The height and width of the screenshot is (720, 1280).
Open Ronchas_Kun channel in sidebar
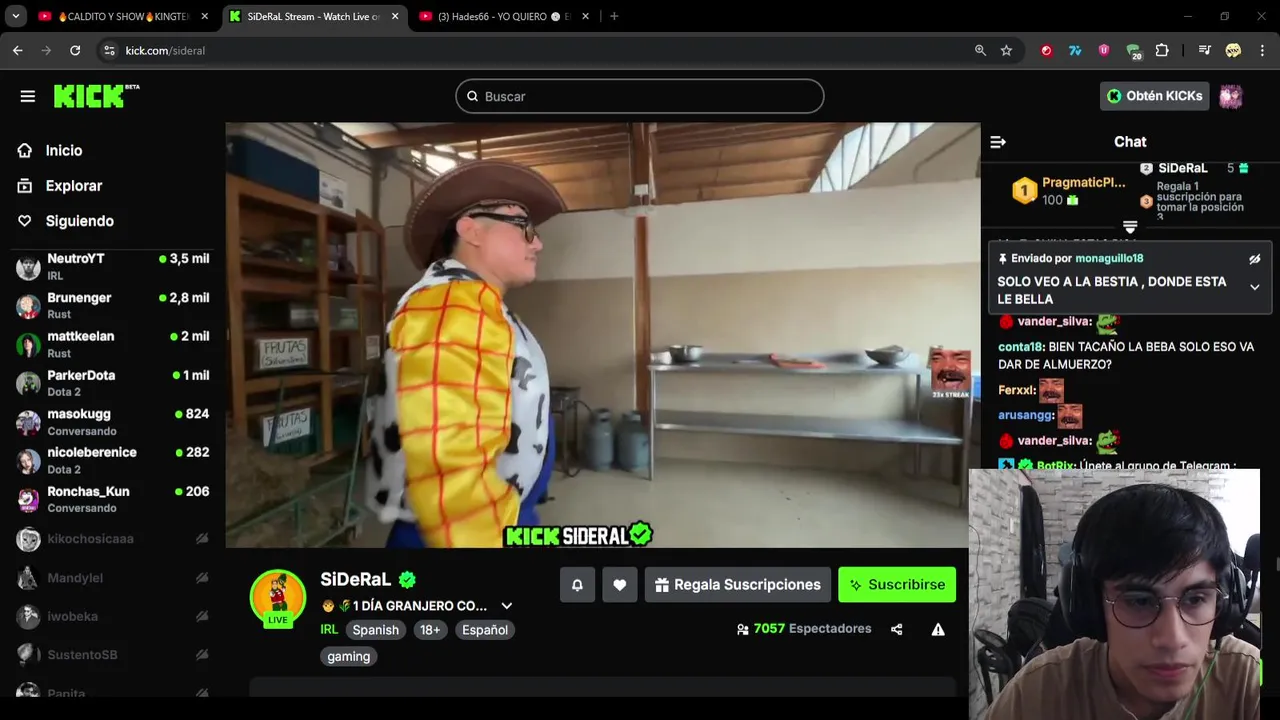[113, 499]
